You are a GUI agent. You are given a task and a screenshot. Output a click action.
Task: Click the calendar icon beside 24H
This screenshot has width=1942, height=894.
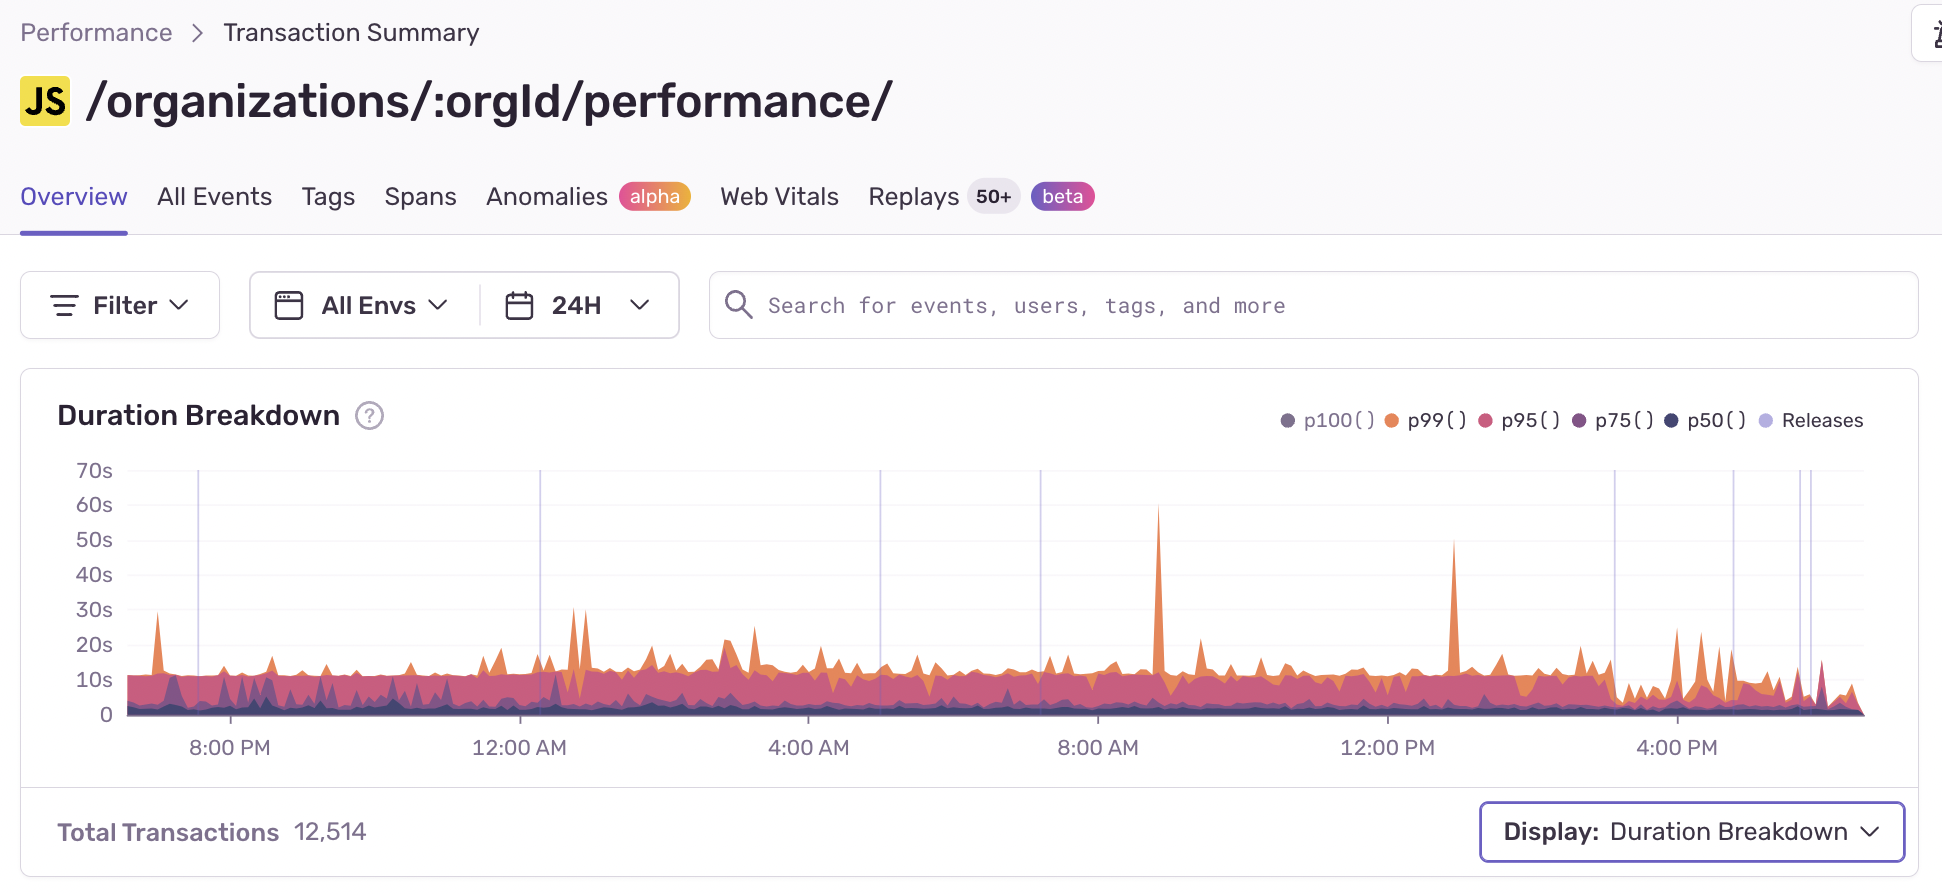519,305
